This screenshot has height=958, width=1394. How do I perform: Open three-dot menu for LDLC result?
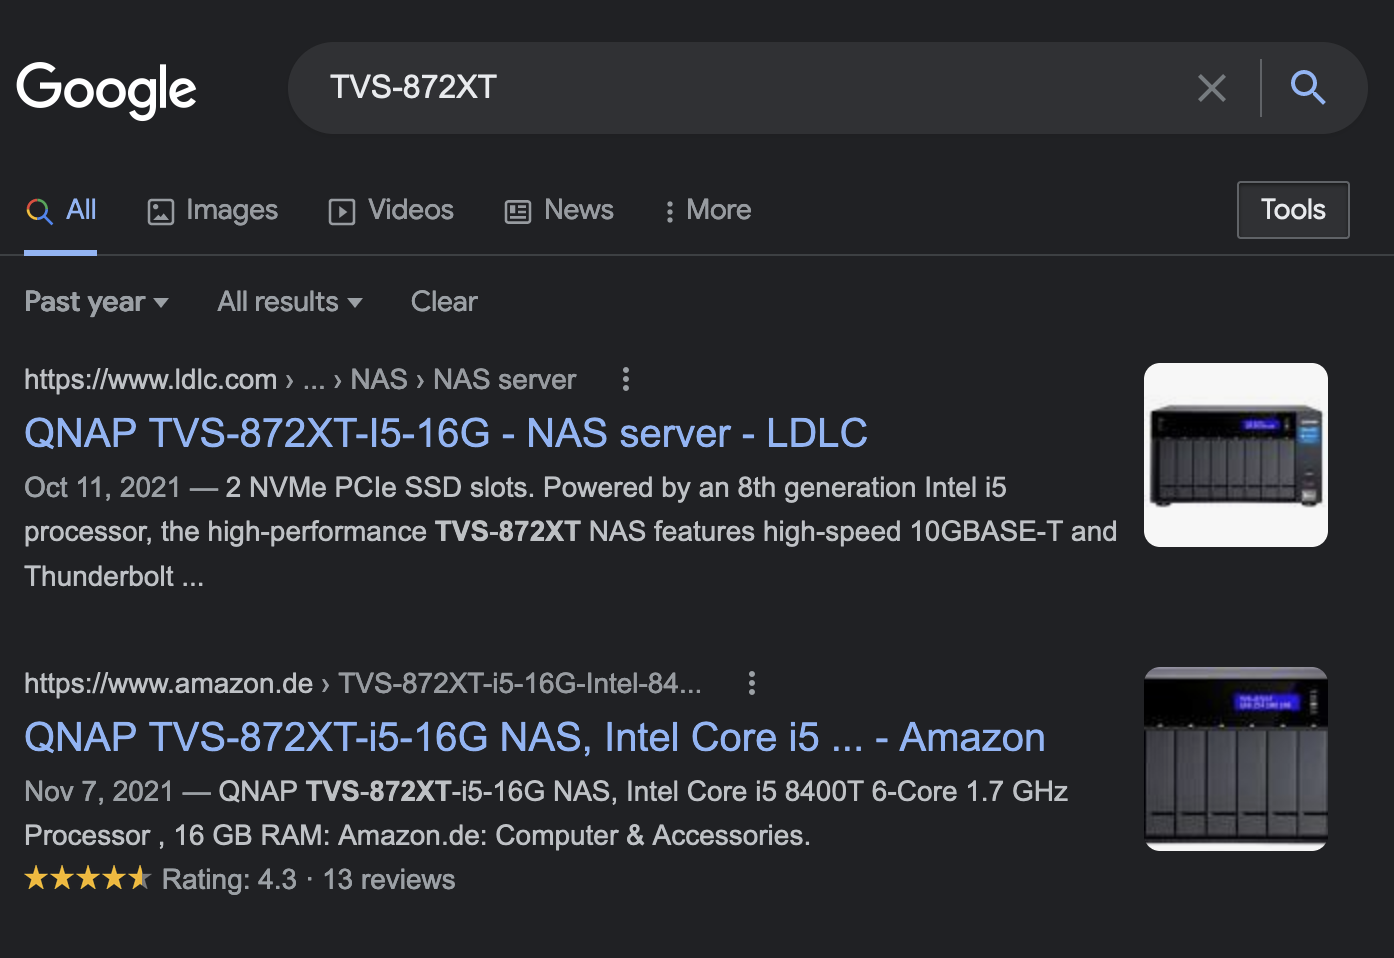(626, 379)
